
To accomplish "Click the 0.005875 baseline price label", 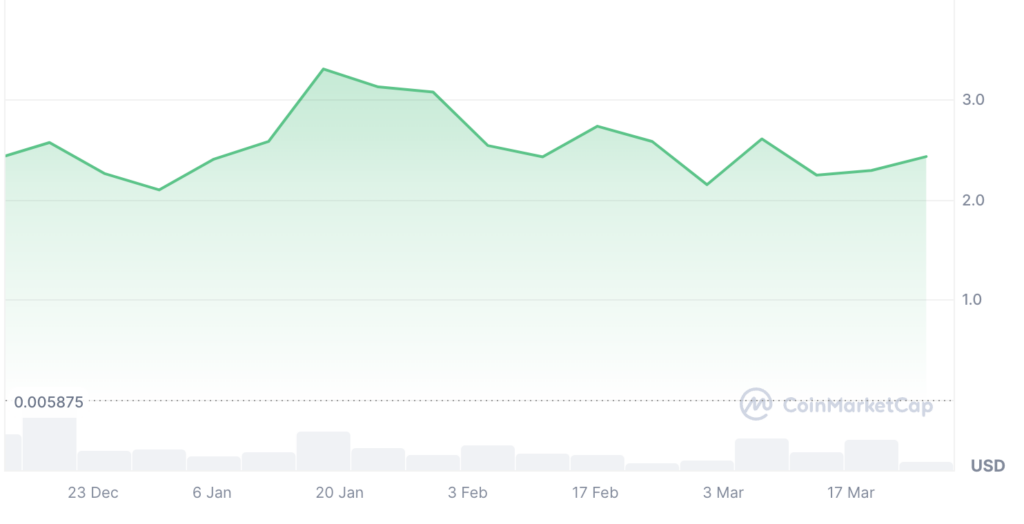I will [49, 402].
